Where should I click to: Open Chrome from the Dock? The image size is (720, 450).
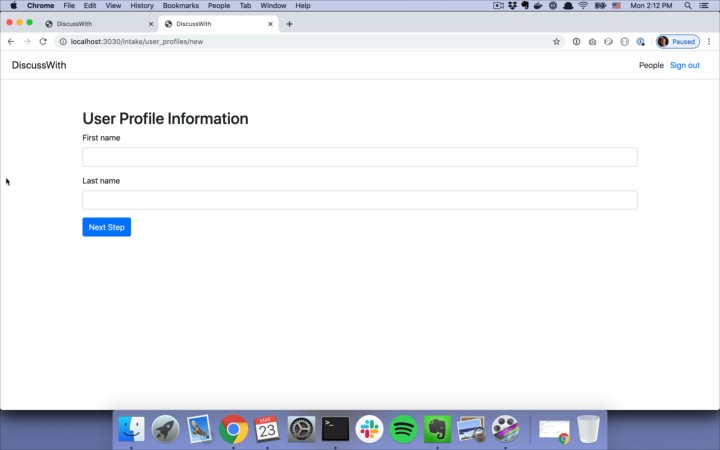[233, 429]
